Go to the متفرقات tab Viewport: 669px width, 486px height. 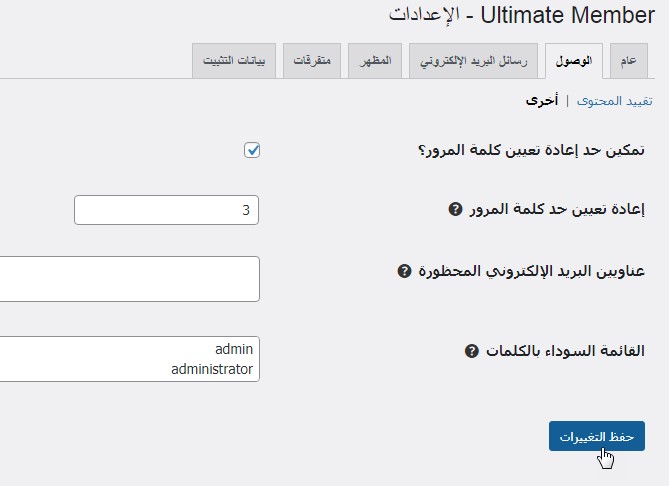[x=315, y=61]
